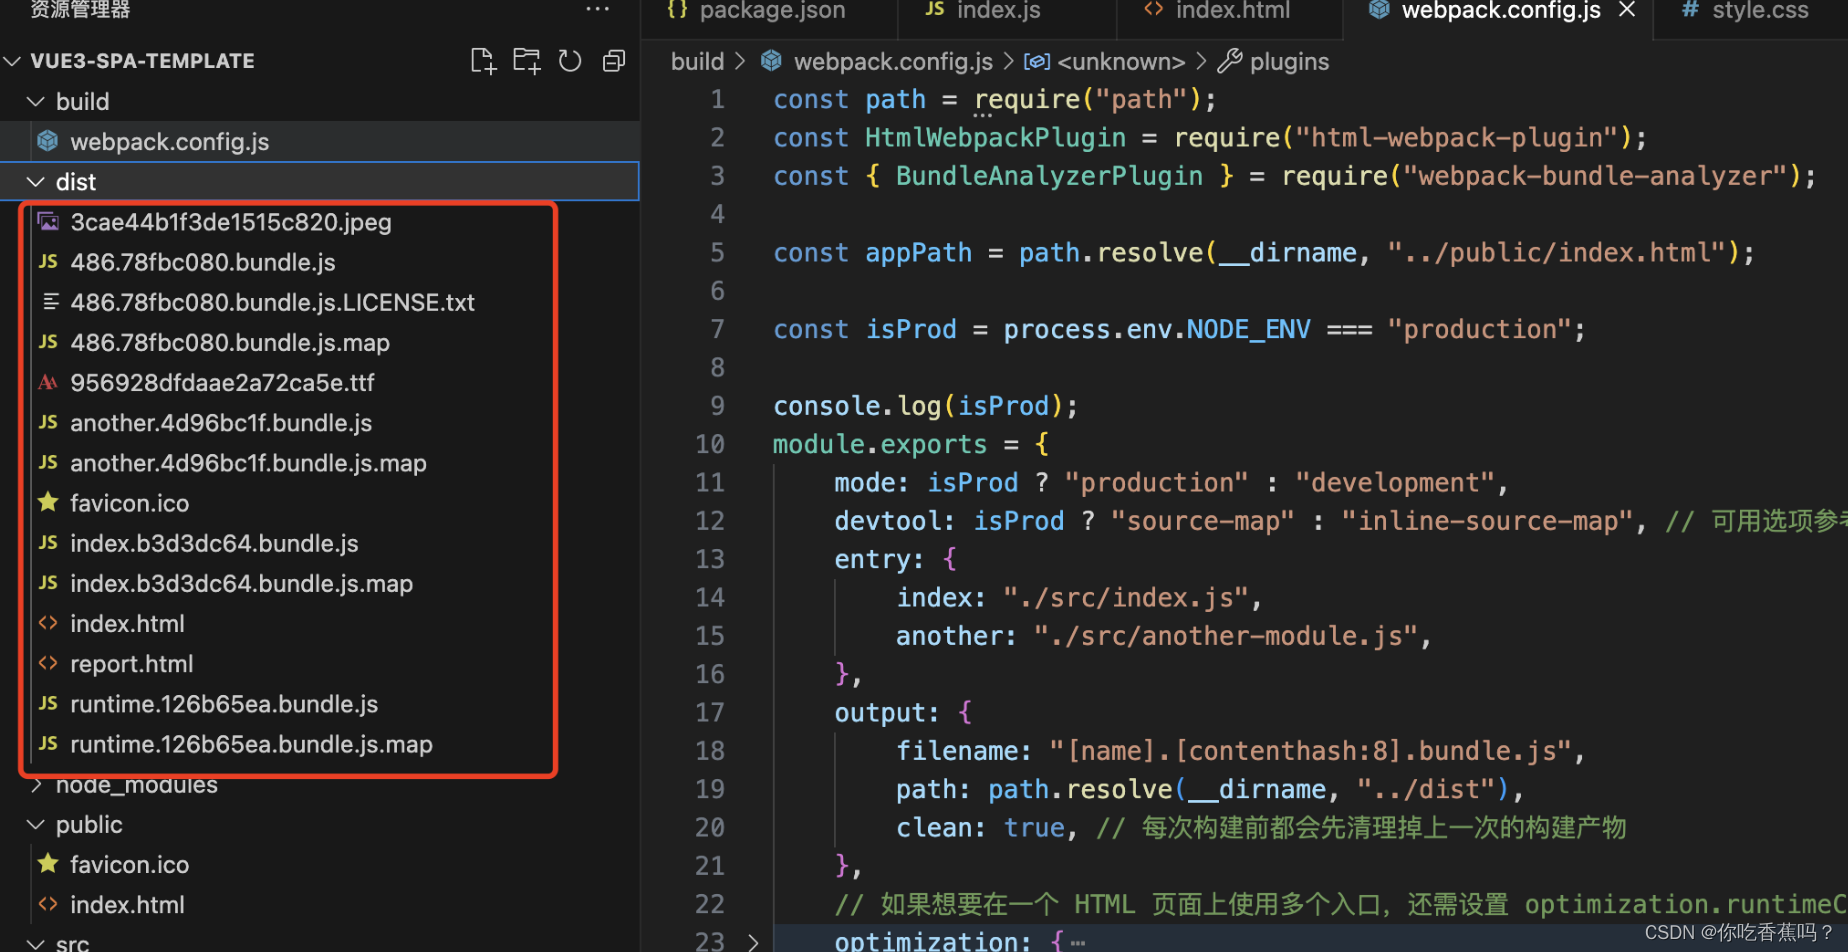This screenshot has width=1848, height=952.
Task: Click "[name].[contenthash:8].bundle.js" filename string
Action: pos(1310,751)
